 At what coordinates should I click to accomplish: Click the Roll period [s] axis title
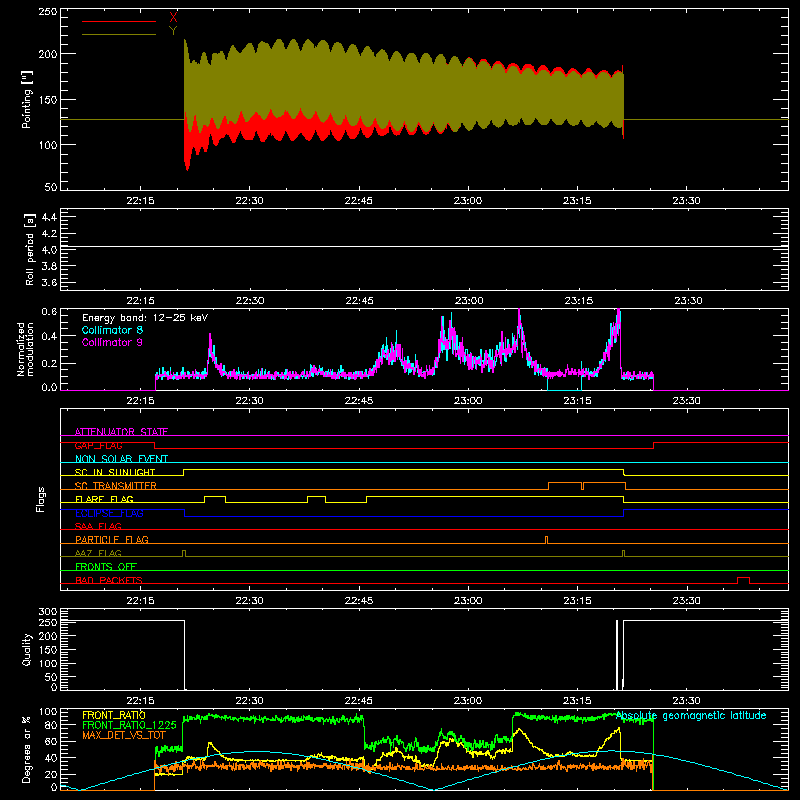click(30, 249)
